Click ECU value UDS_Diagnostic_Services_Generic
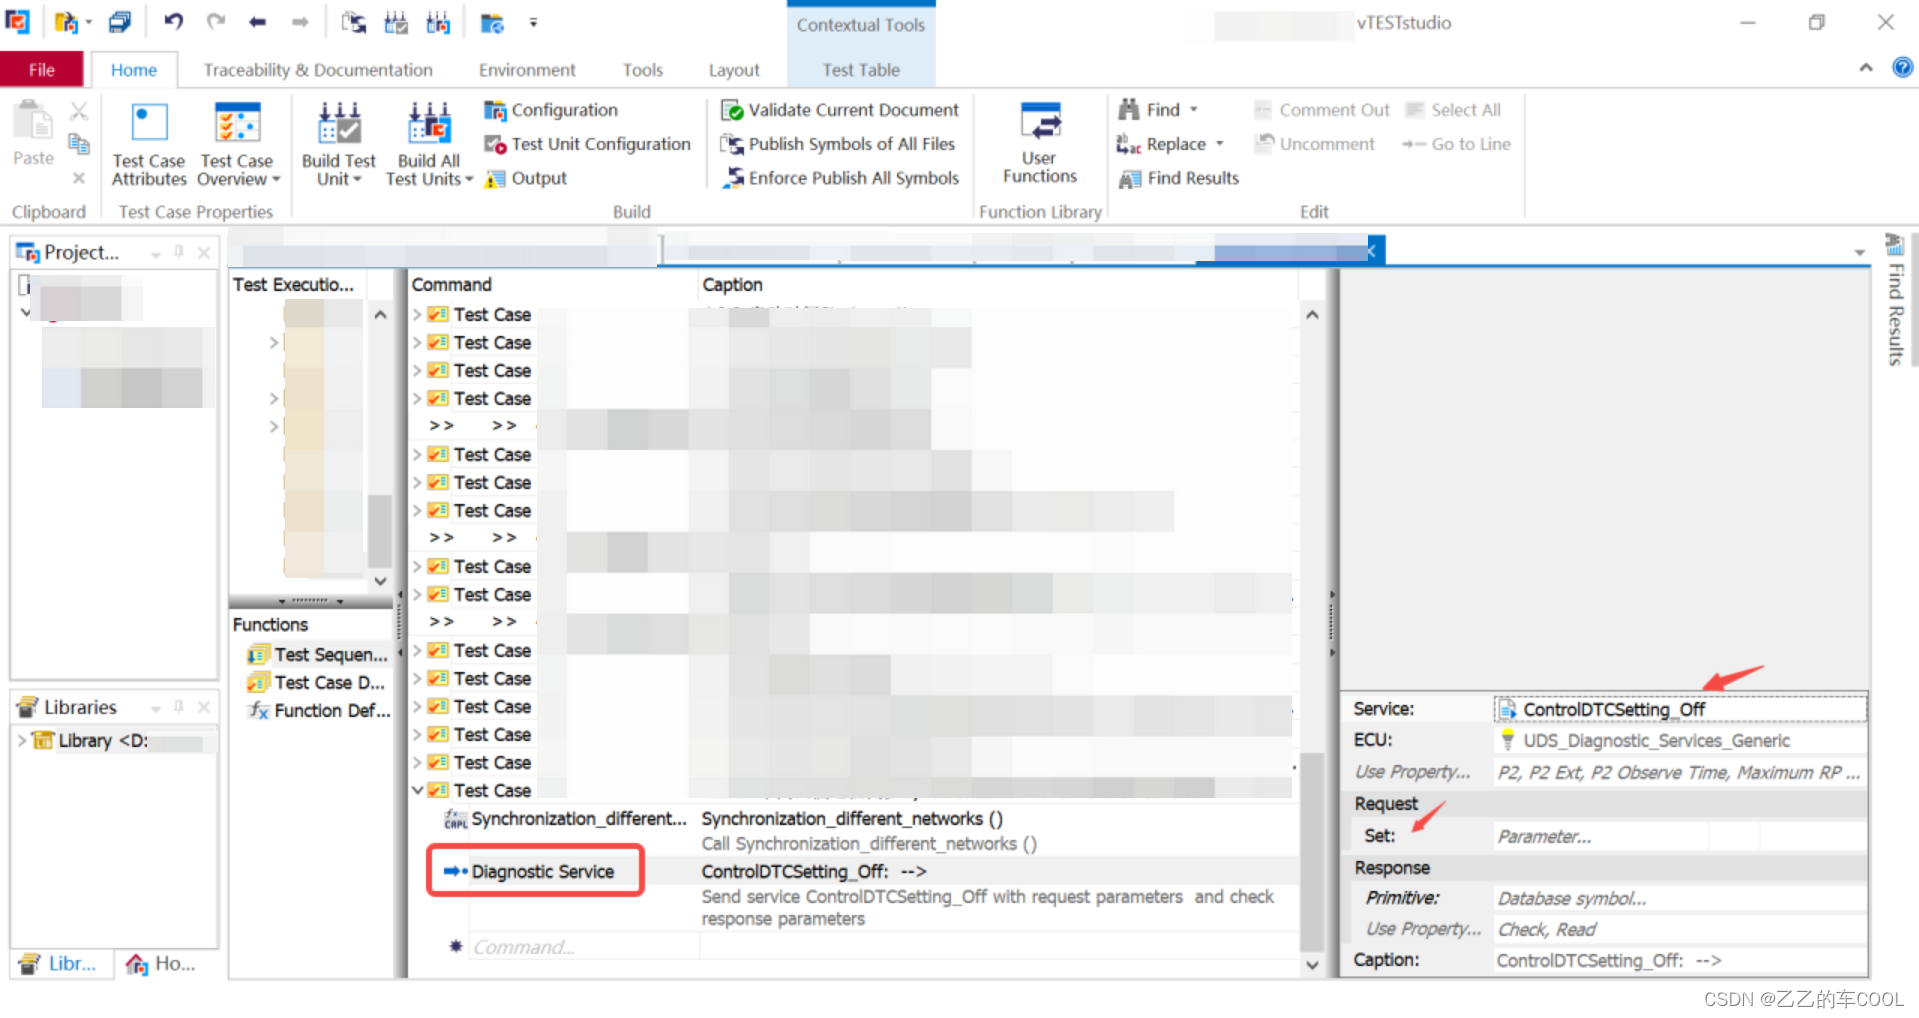 1680,741
